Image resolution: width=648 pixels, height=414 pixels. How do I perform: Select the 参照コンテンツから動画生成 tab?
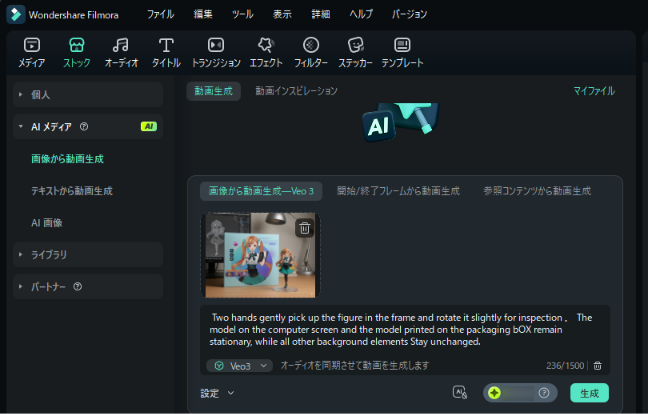[537, 191]
